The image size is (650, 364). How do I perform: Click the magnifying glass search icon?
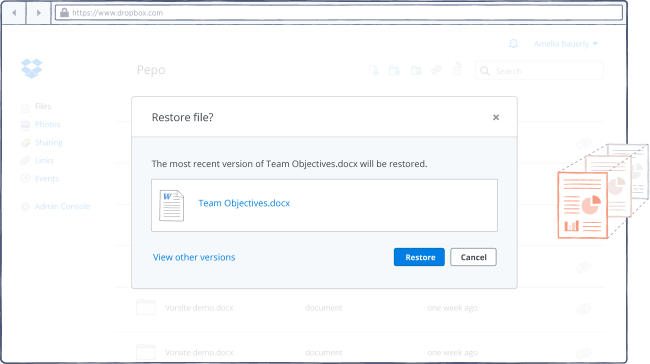pos(485,71)
